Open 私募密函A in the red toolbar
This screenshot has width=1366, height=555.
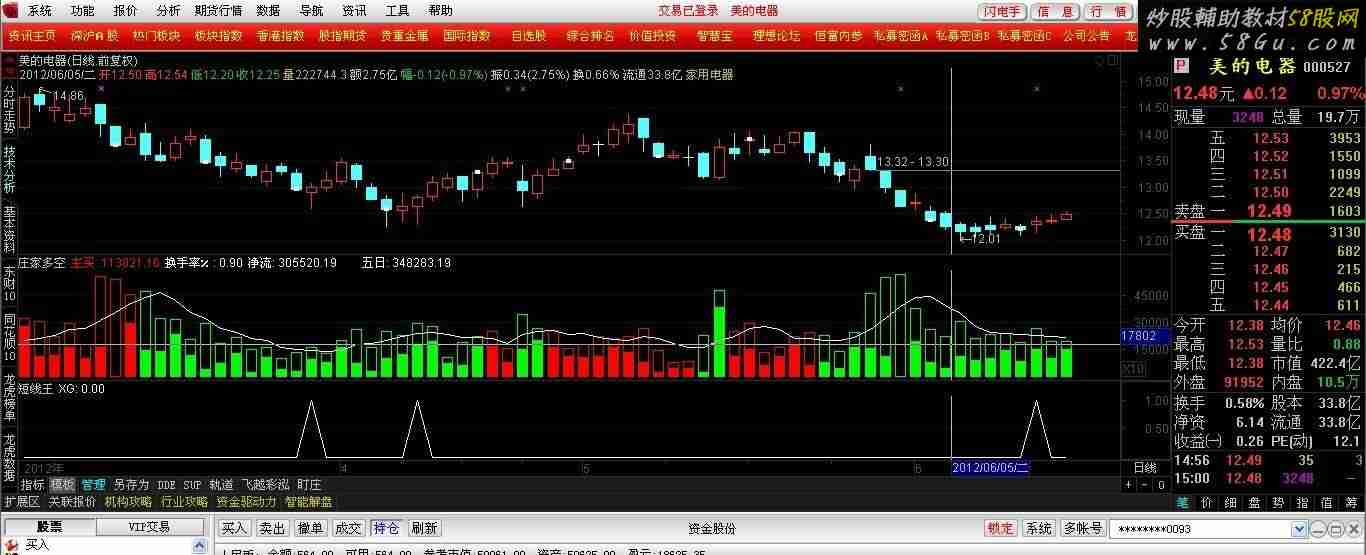point(901,35)
